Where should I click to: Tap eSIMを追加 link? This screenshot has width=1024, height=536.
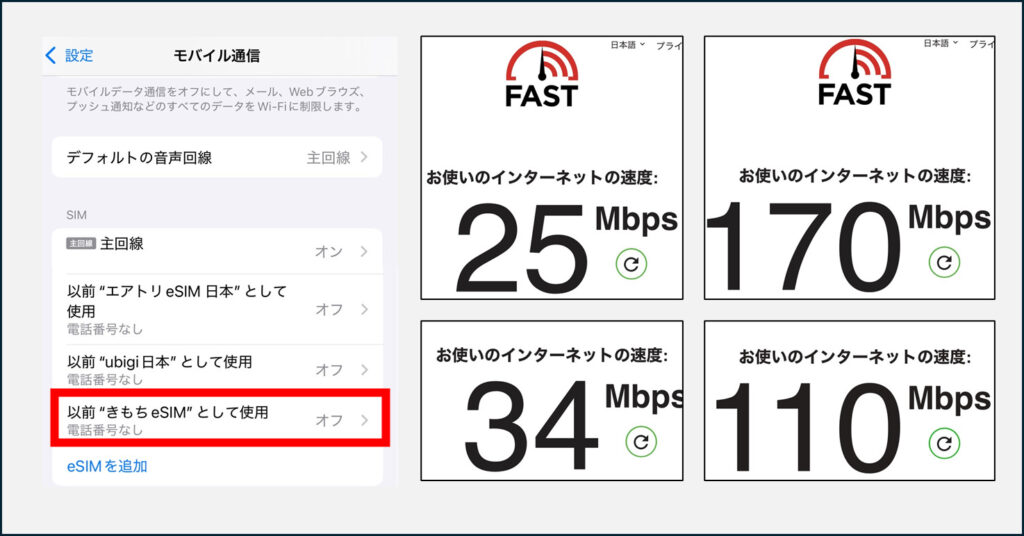pos(107,466)
